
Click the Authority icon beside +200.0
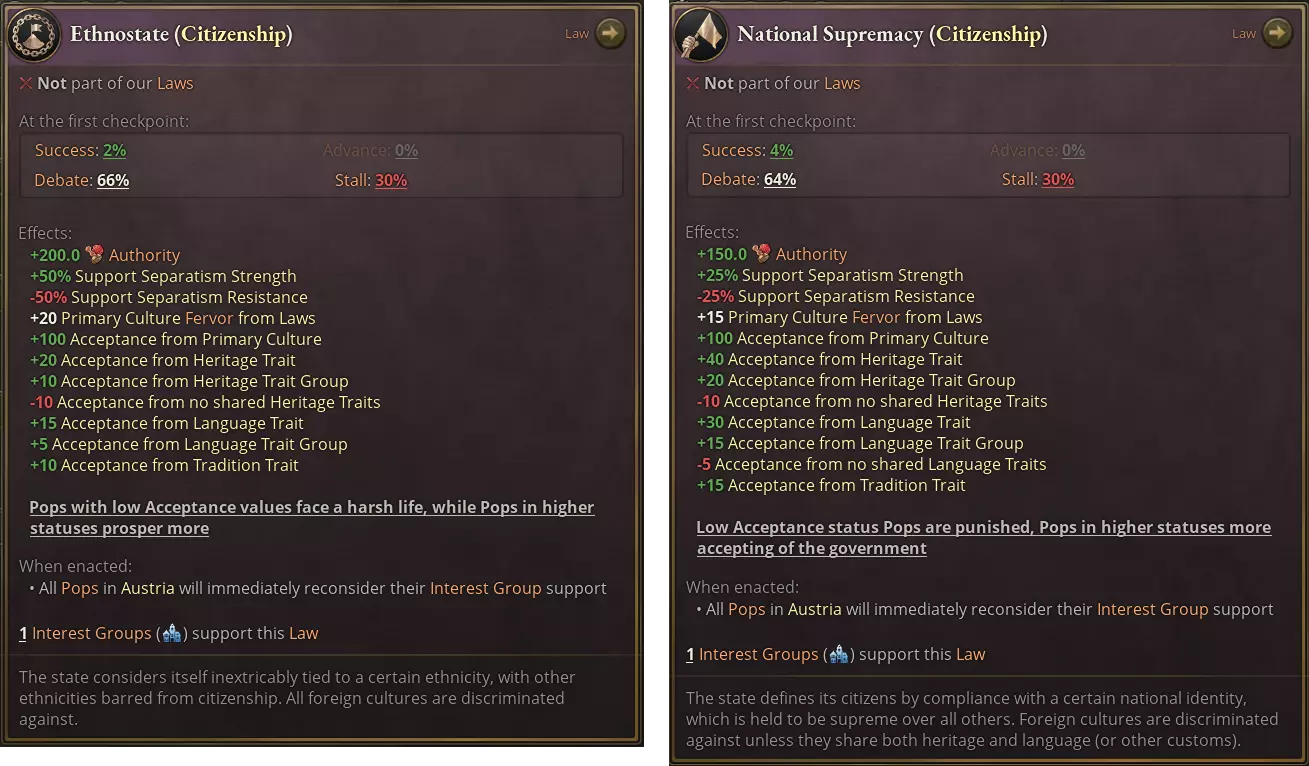(96, 255)
